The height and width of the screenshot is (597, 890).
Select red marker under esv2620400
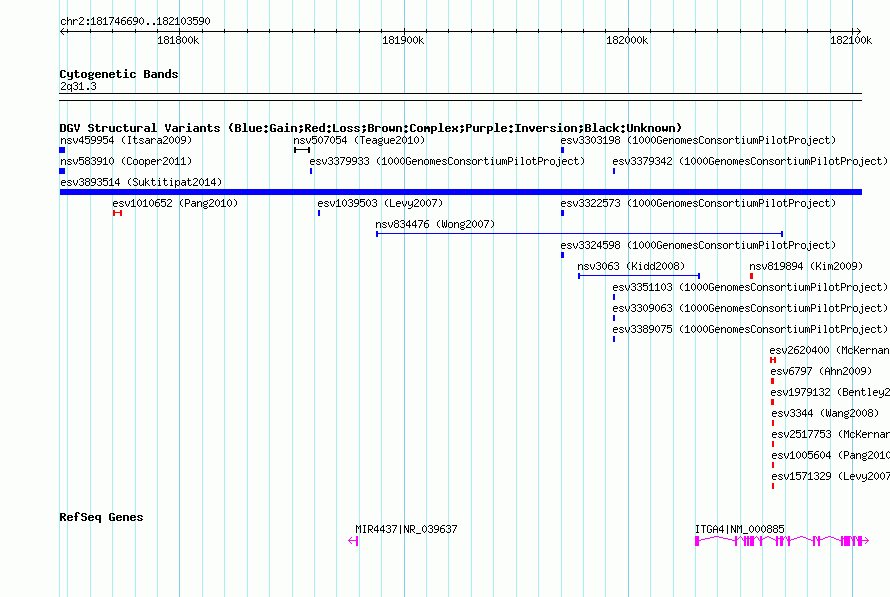[x=773, y=360]
